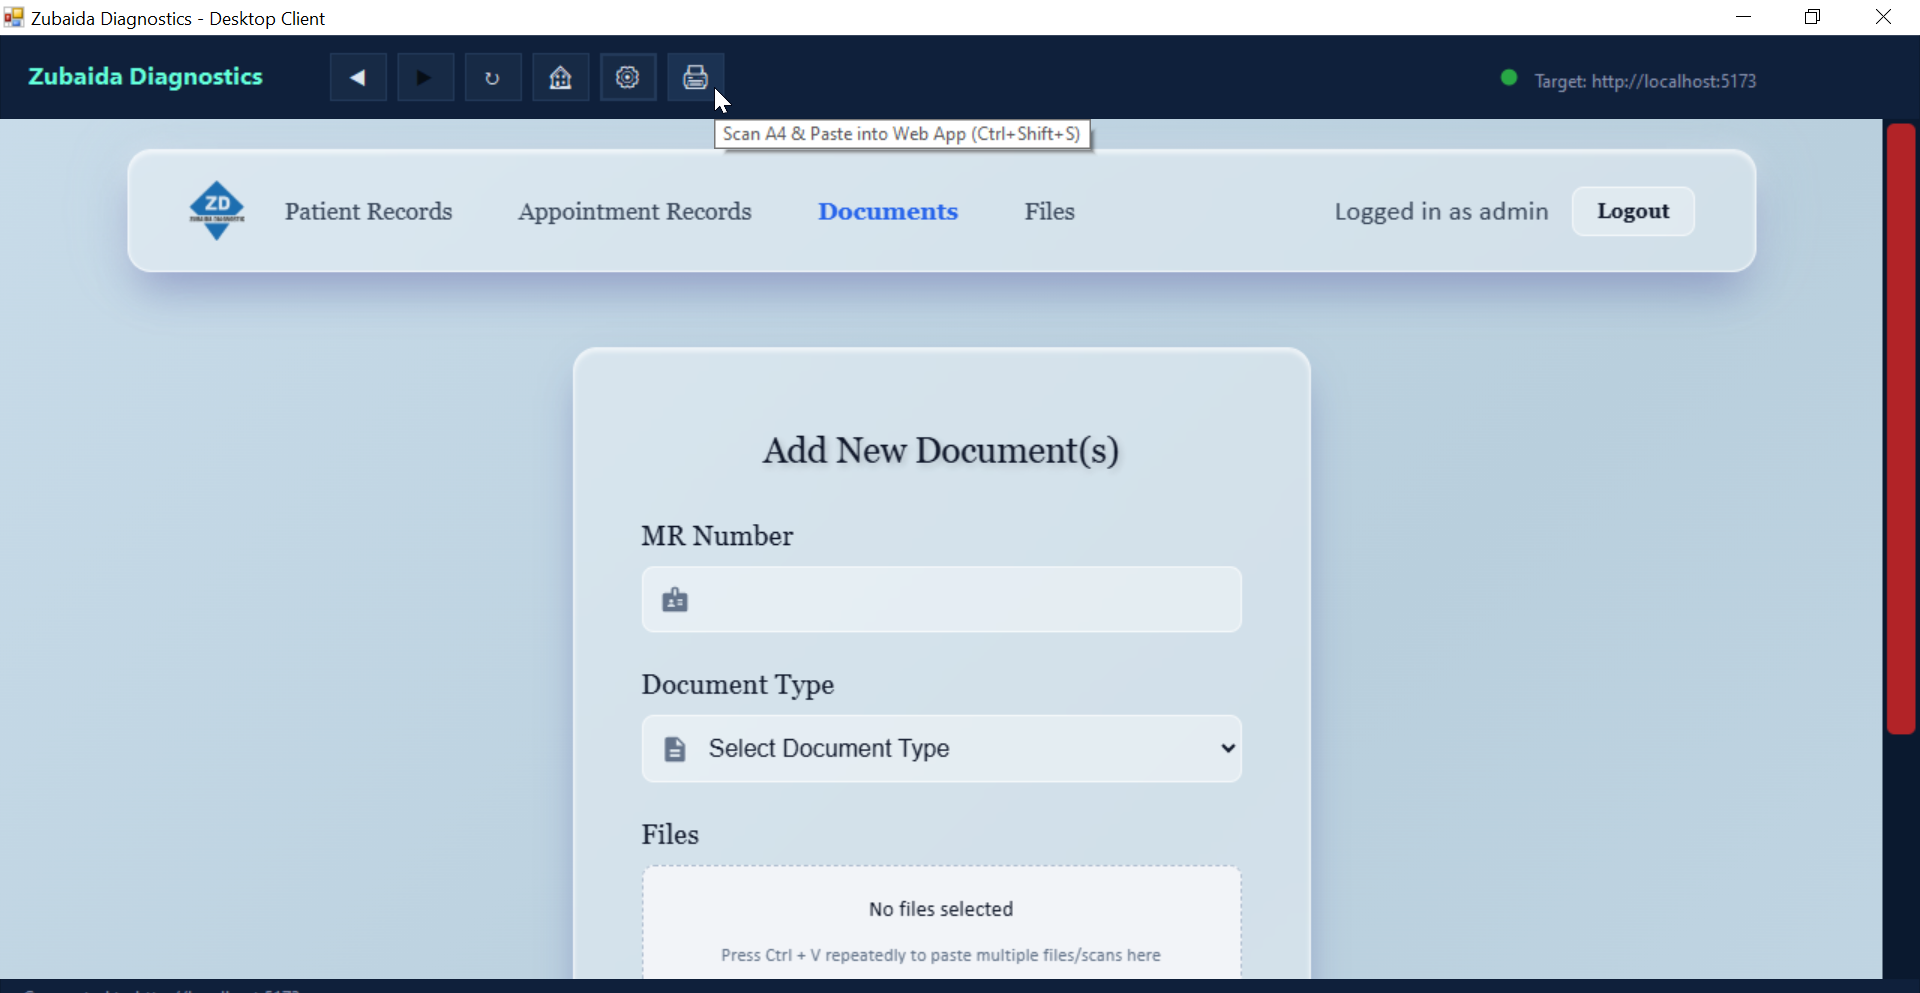The height and width of the screenshot is (993, 1920).
Task: Click the Target localhost:5173 text
Action: 1645,81
